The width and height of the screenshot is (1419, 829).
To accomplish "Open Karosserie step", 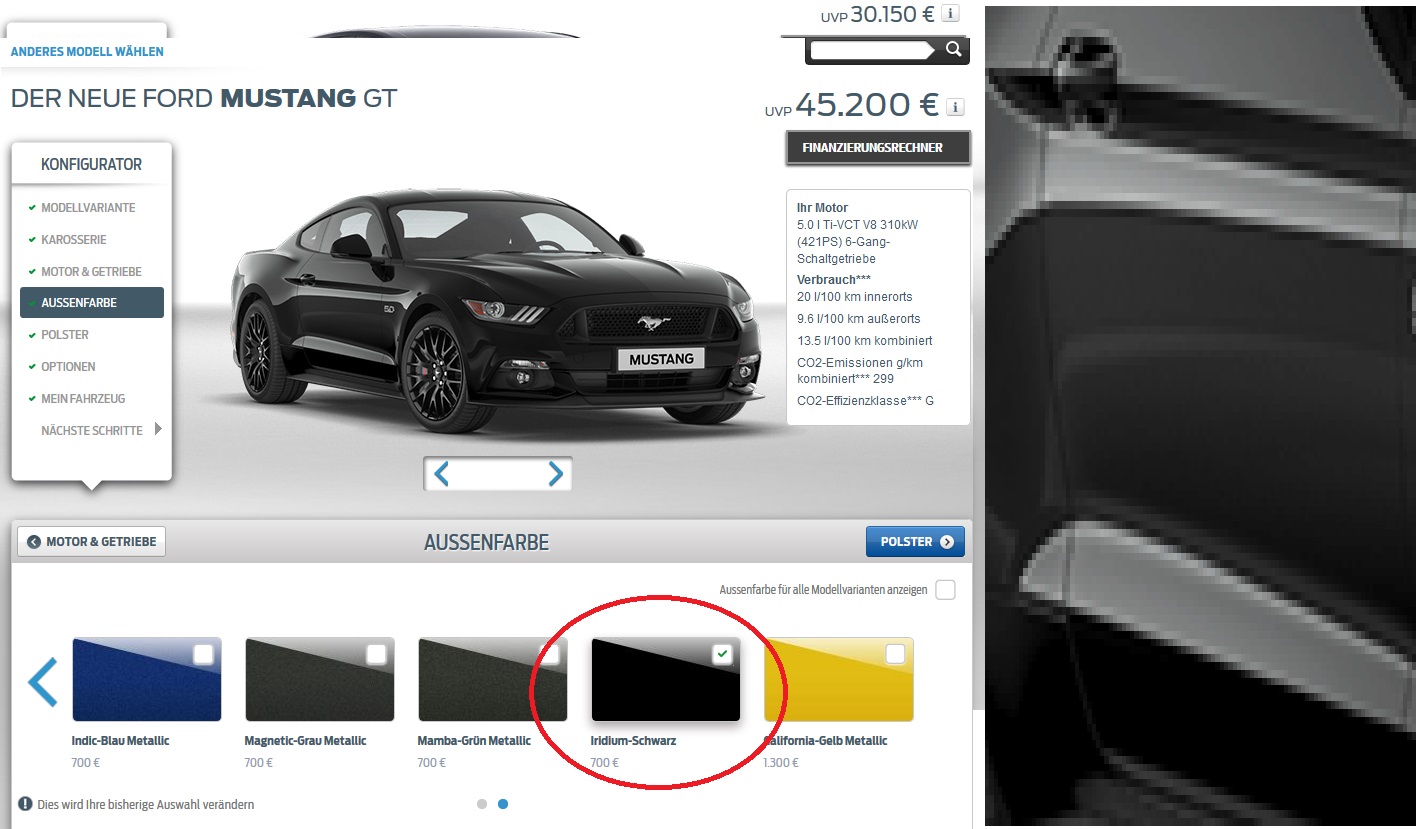I will pyautogui.click(x=74, y=240).
